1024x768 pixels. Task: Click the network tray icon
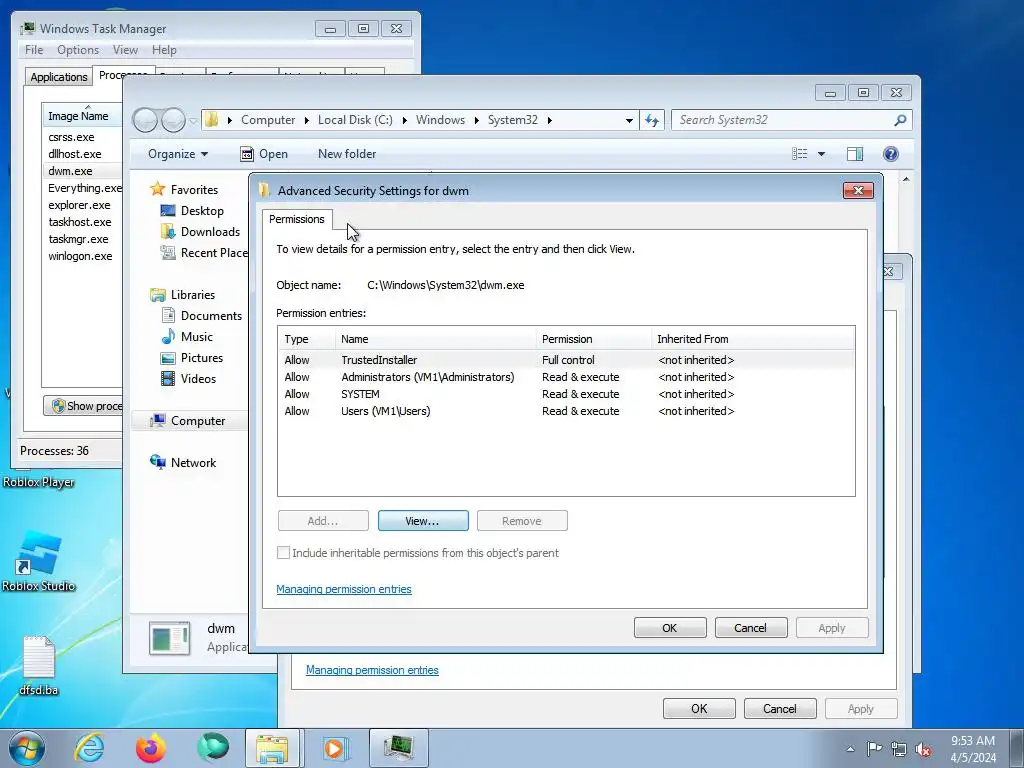pos(899,749)
